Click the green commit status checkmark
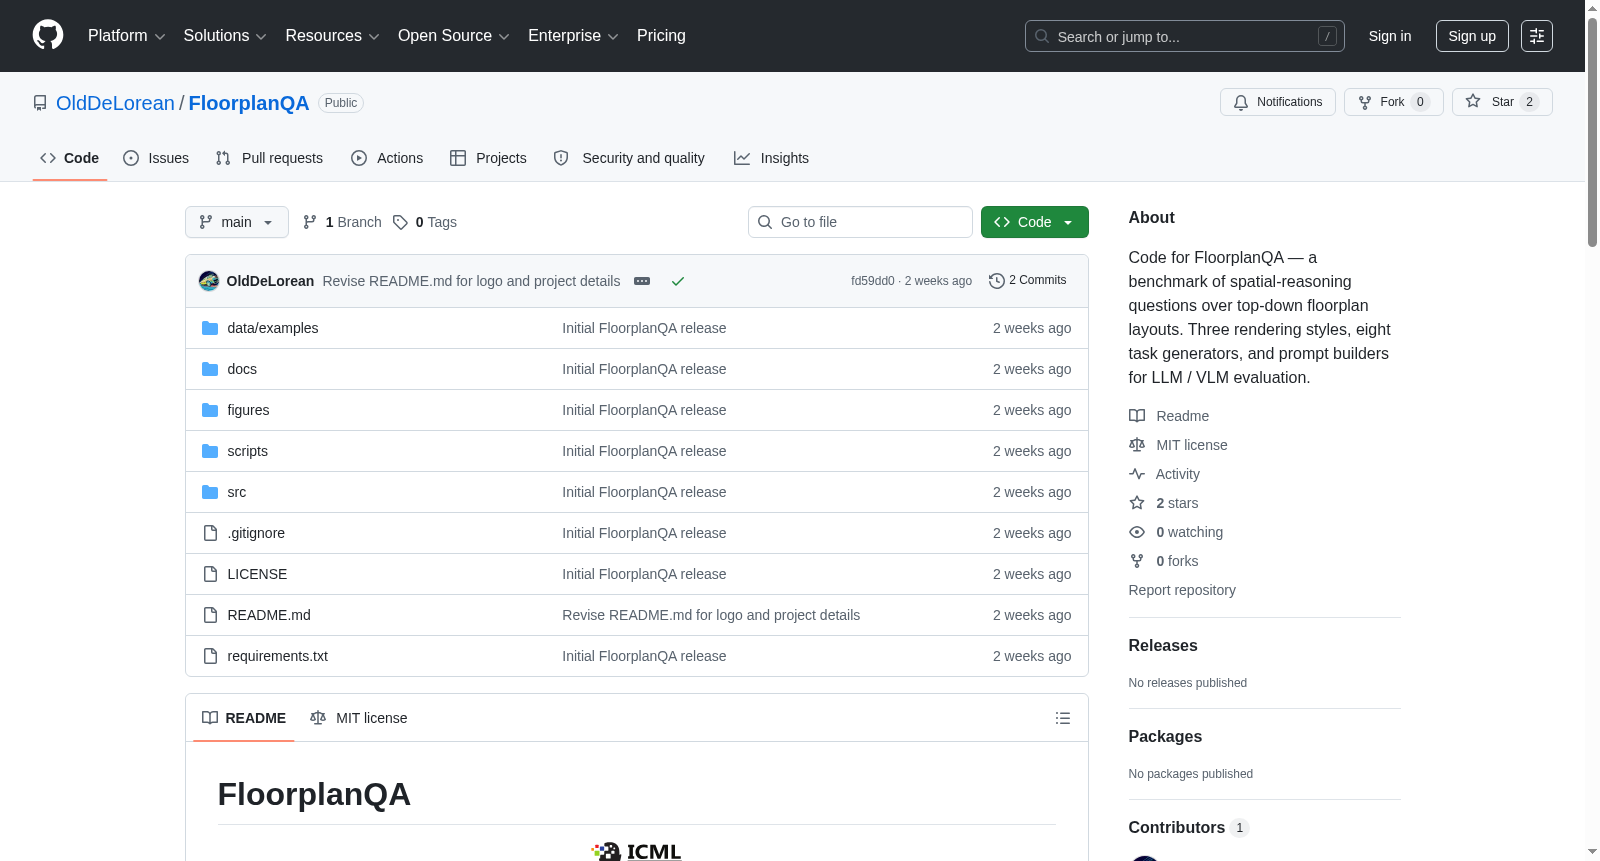 [678, 281]
